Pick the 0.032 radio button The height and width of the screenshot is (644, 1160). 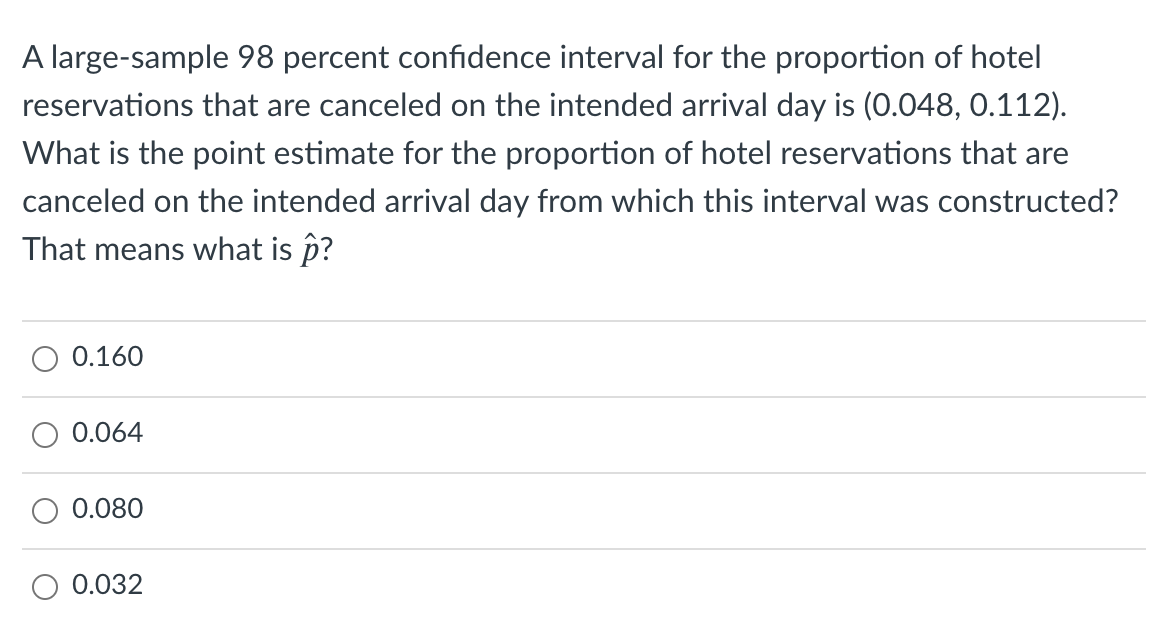point(46,586)
